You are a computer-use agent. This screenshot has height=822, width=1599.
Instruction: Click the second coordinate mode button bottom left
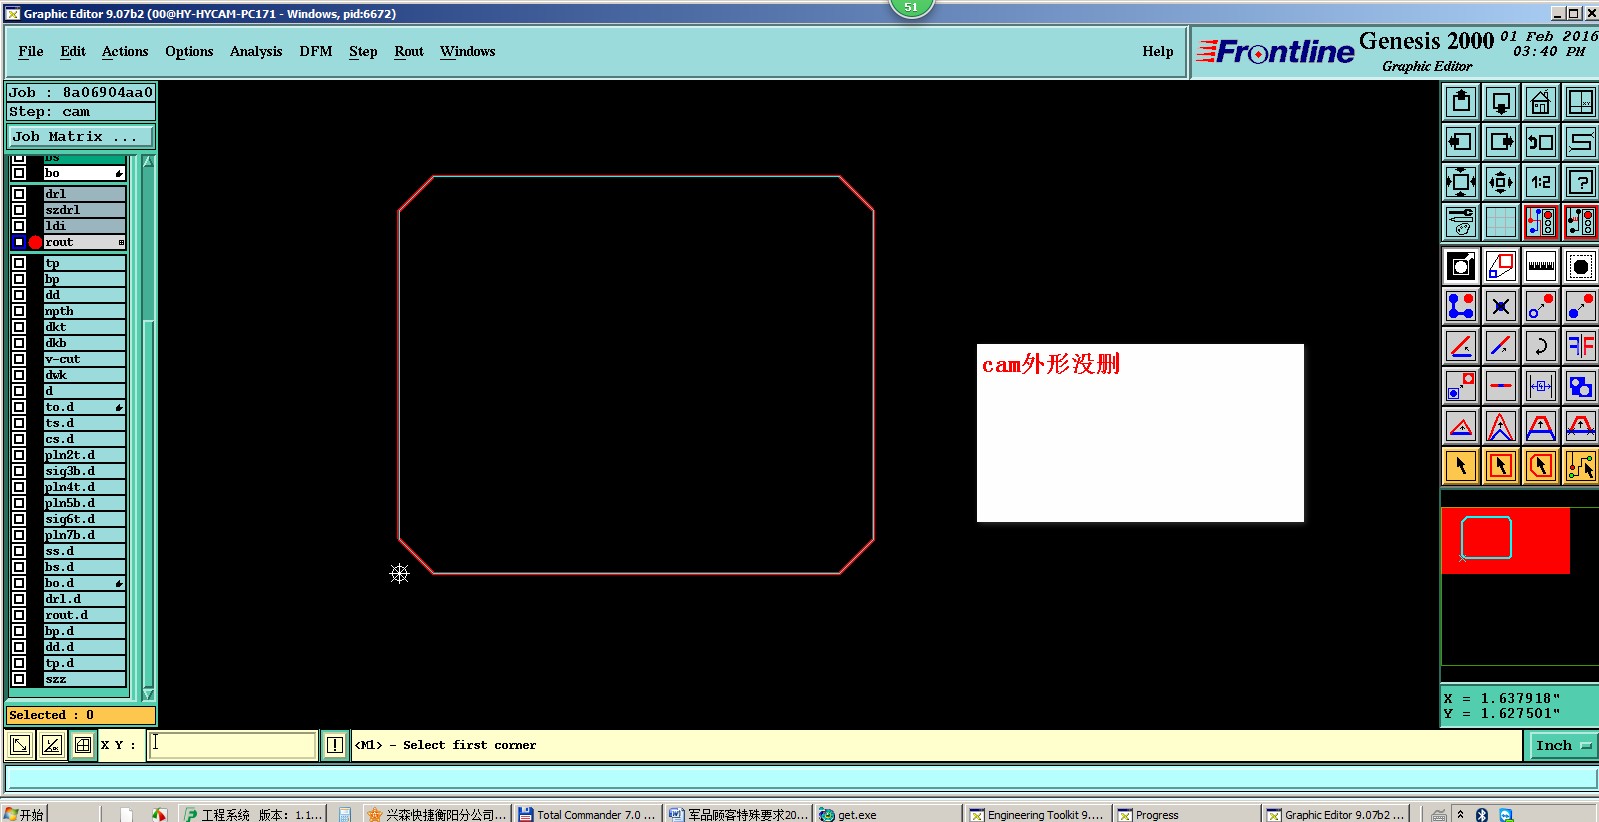[x=52, y=745]
